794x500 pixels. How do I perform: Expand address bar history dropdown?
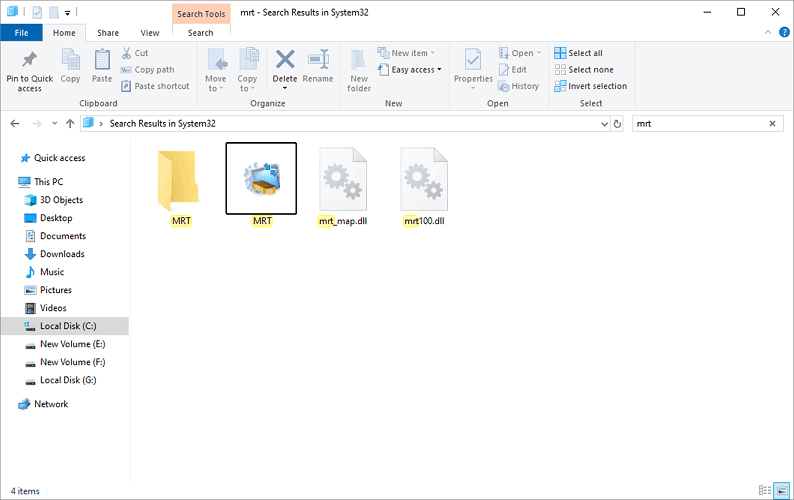tap(604, 124)
